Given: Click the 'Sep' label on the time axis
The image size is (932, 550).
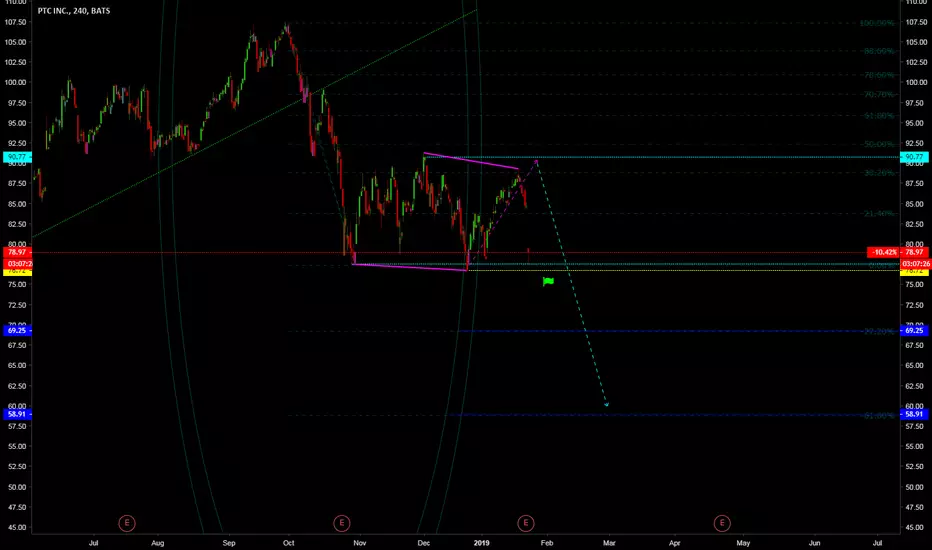Looking at the screenshot, I should click(229, 543).
